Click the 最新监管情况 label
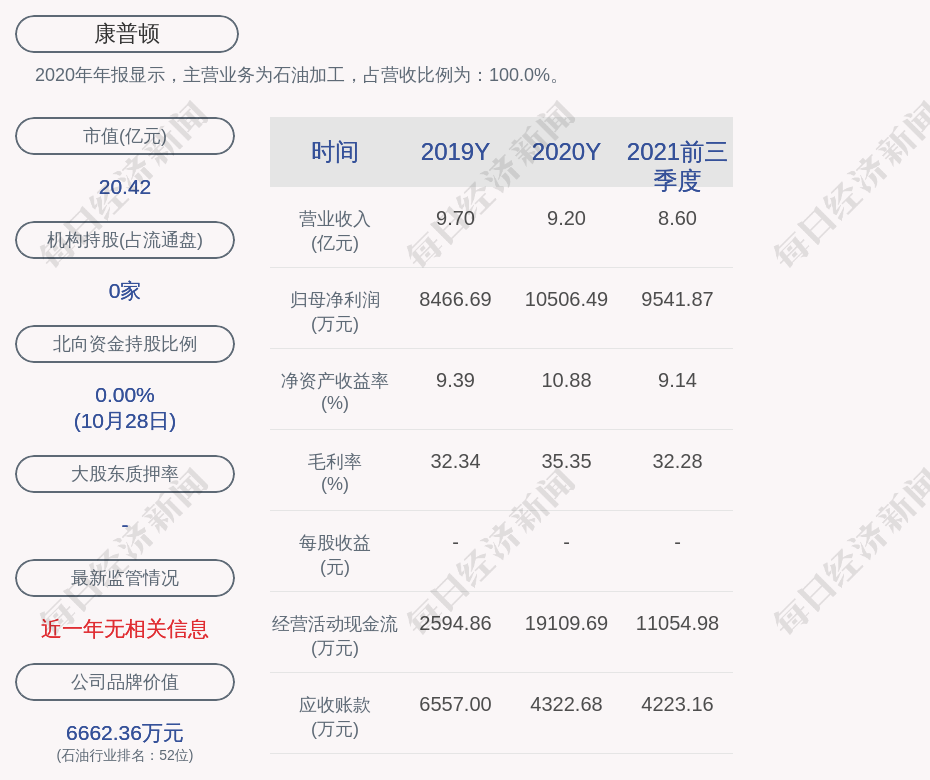Screen dimensions: 930x780 (125, 578)
